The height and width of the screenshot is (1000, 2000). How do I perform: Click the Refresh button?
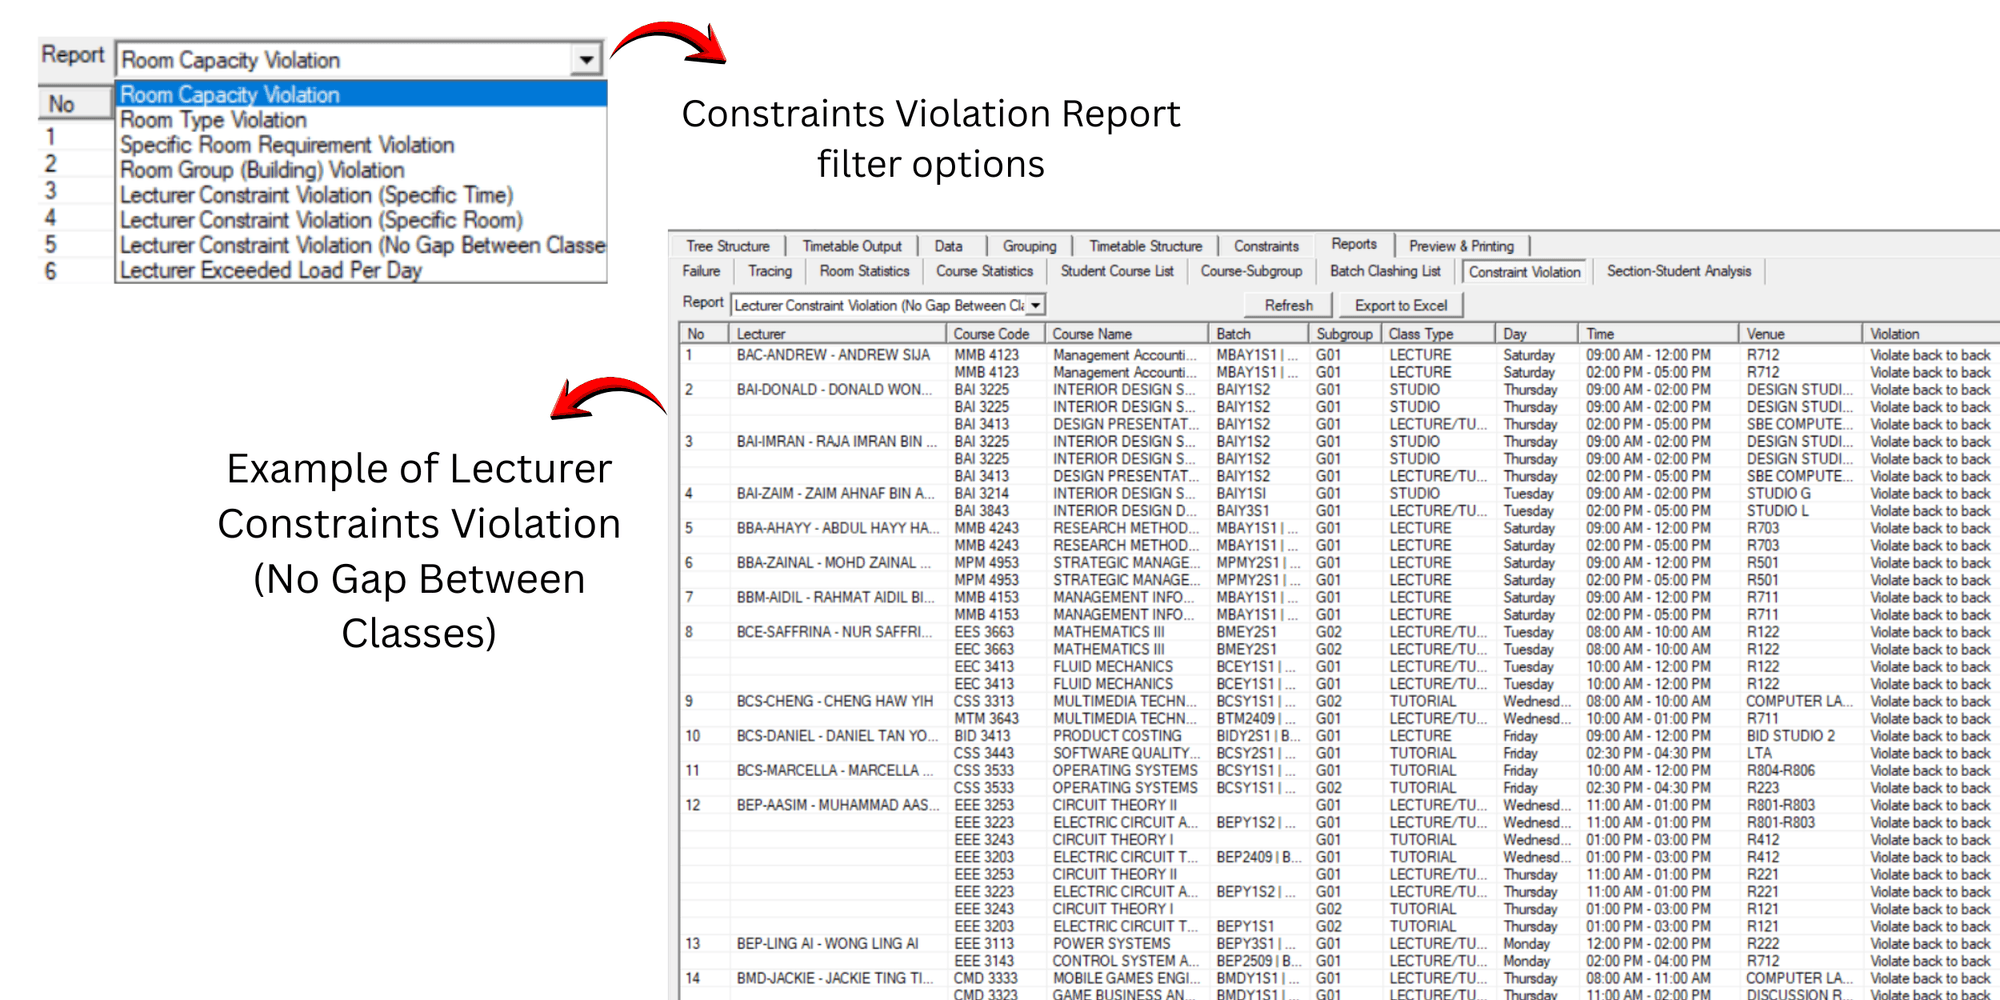pos(1288,305)
